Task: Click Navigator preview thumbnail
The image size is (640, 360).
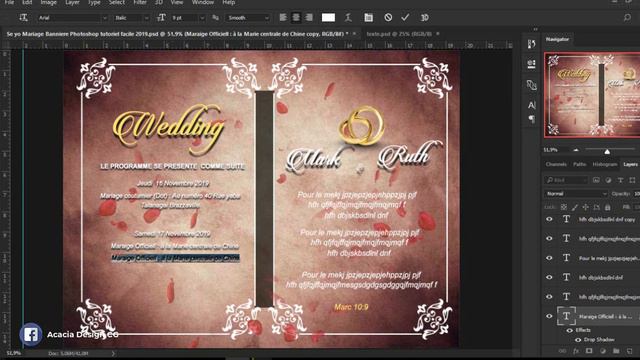Action: (x=592, y=95)
